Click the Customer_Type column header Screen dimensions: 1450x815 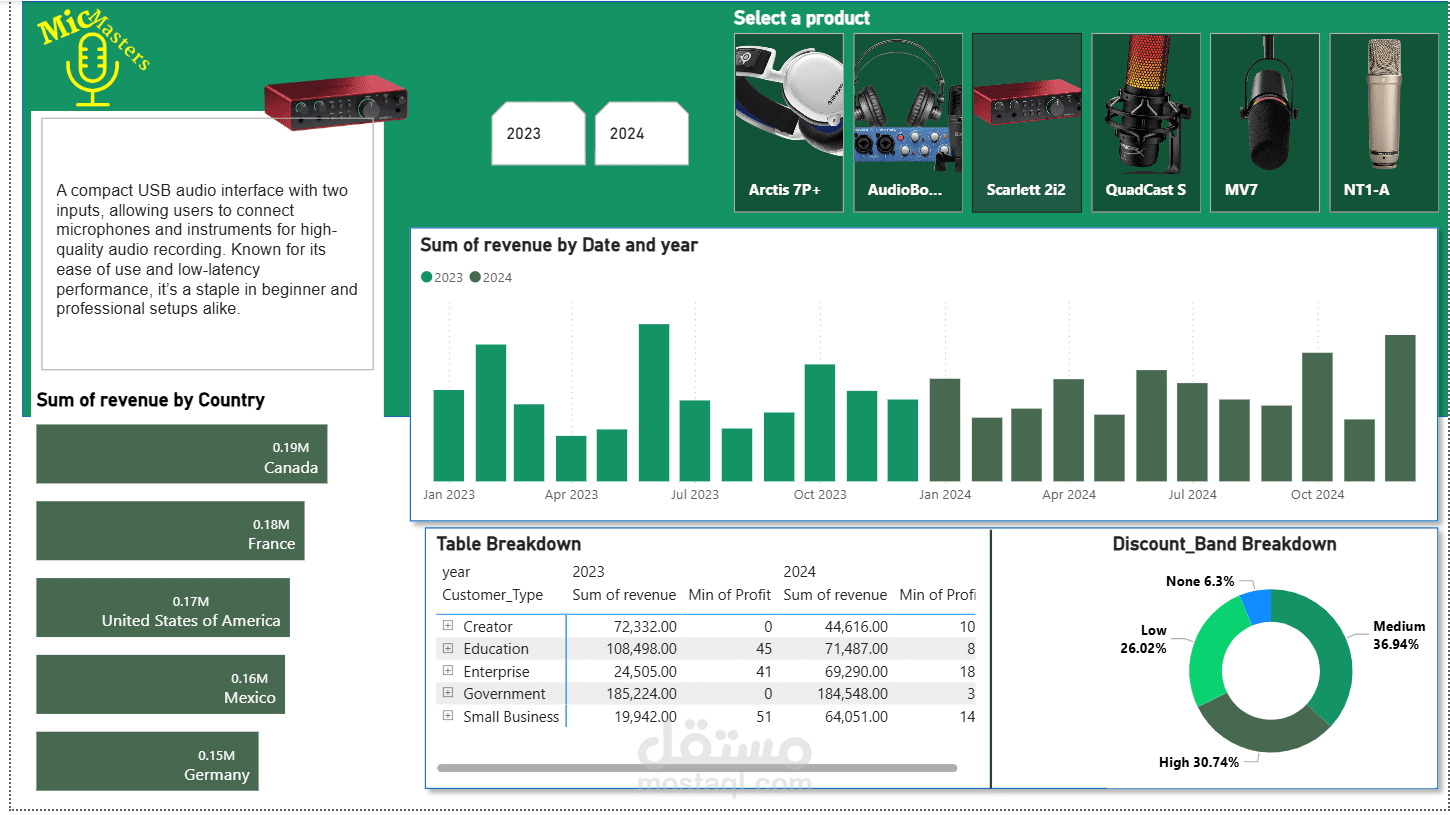492,595
